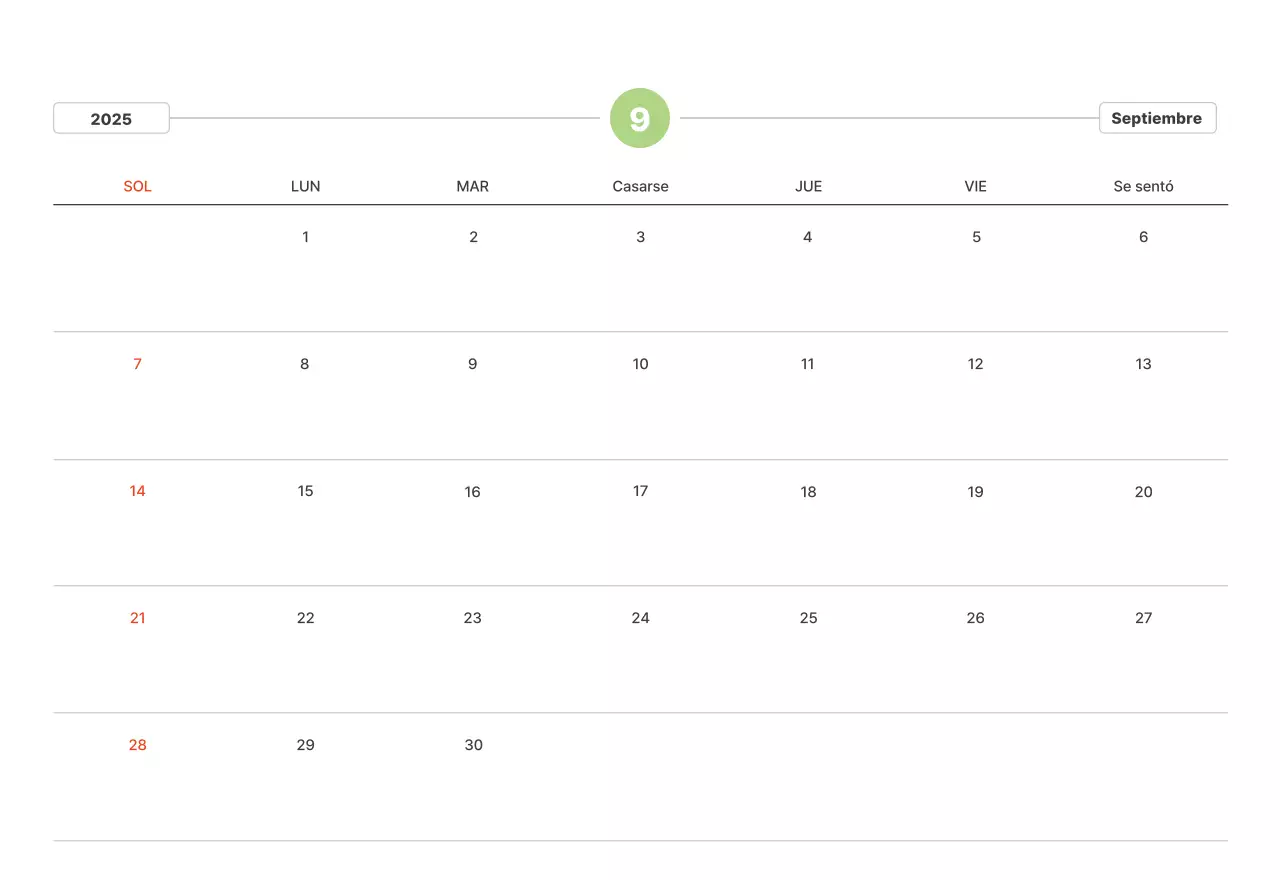The image size is (1280, 880).
Task: Click on date 1 in the calendar
Action: pyautogui.click(x=306, y=237)
